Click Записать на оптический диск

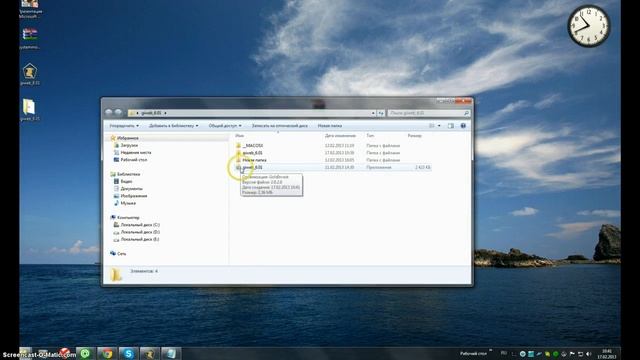(x=280, y=126)
